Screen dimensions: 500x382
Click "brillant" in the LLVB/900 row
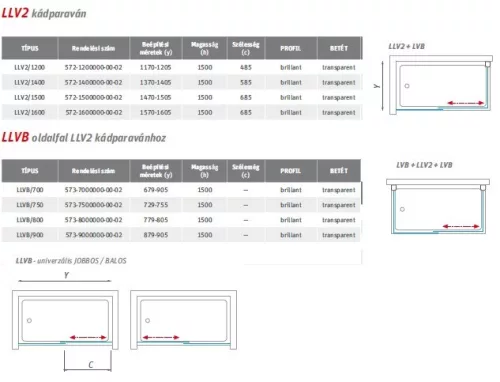[x=291, y=235]
